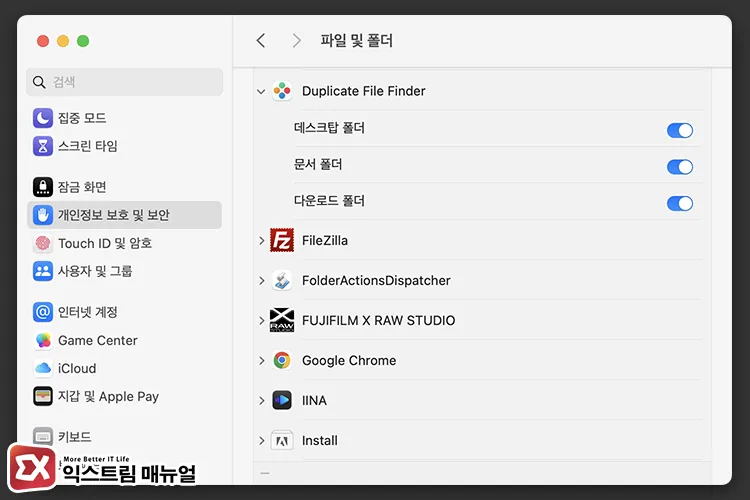750x500 pixels.
Task: Expand Install folder permissions
Action: pos(262,440)
